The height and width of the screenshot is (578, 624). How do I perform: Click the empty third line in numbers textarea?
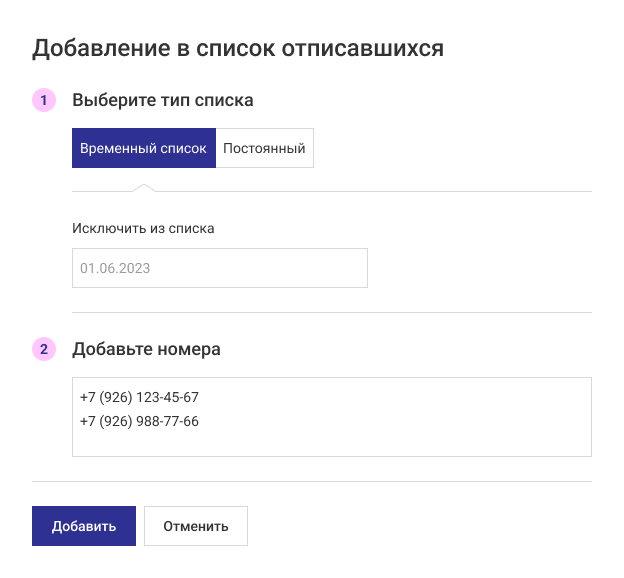click(x=200, y=443)
